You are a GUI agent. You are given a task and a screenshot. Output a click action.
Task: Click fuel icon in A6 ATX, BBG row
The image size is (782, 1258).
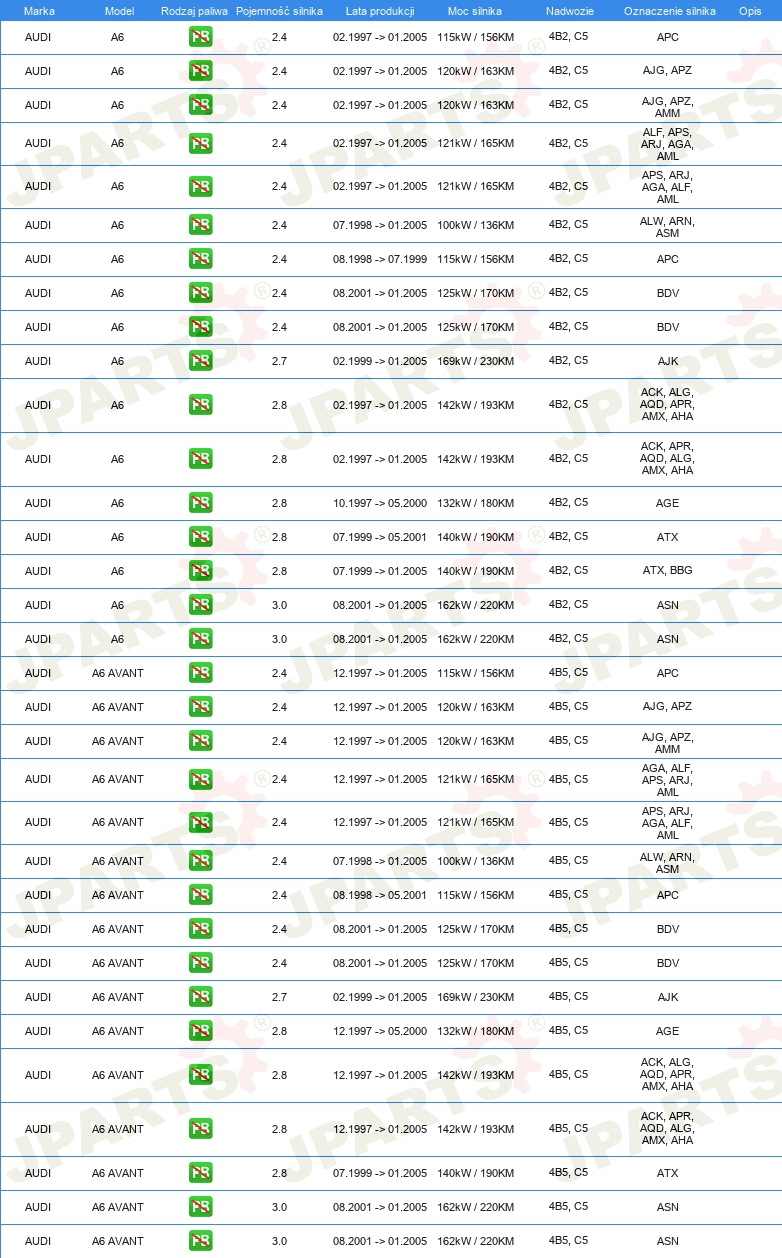click(200, 571)
